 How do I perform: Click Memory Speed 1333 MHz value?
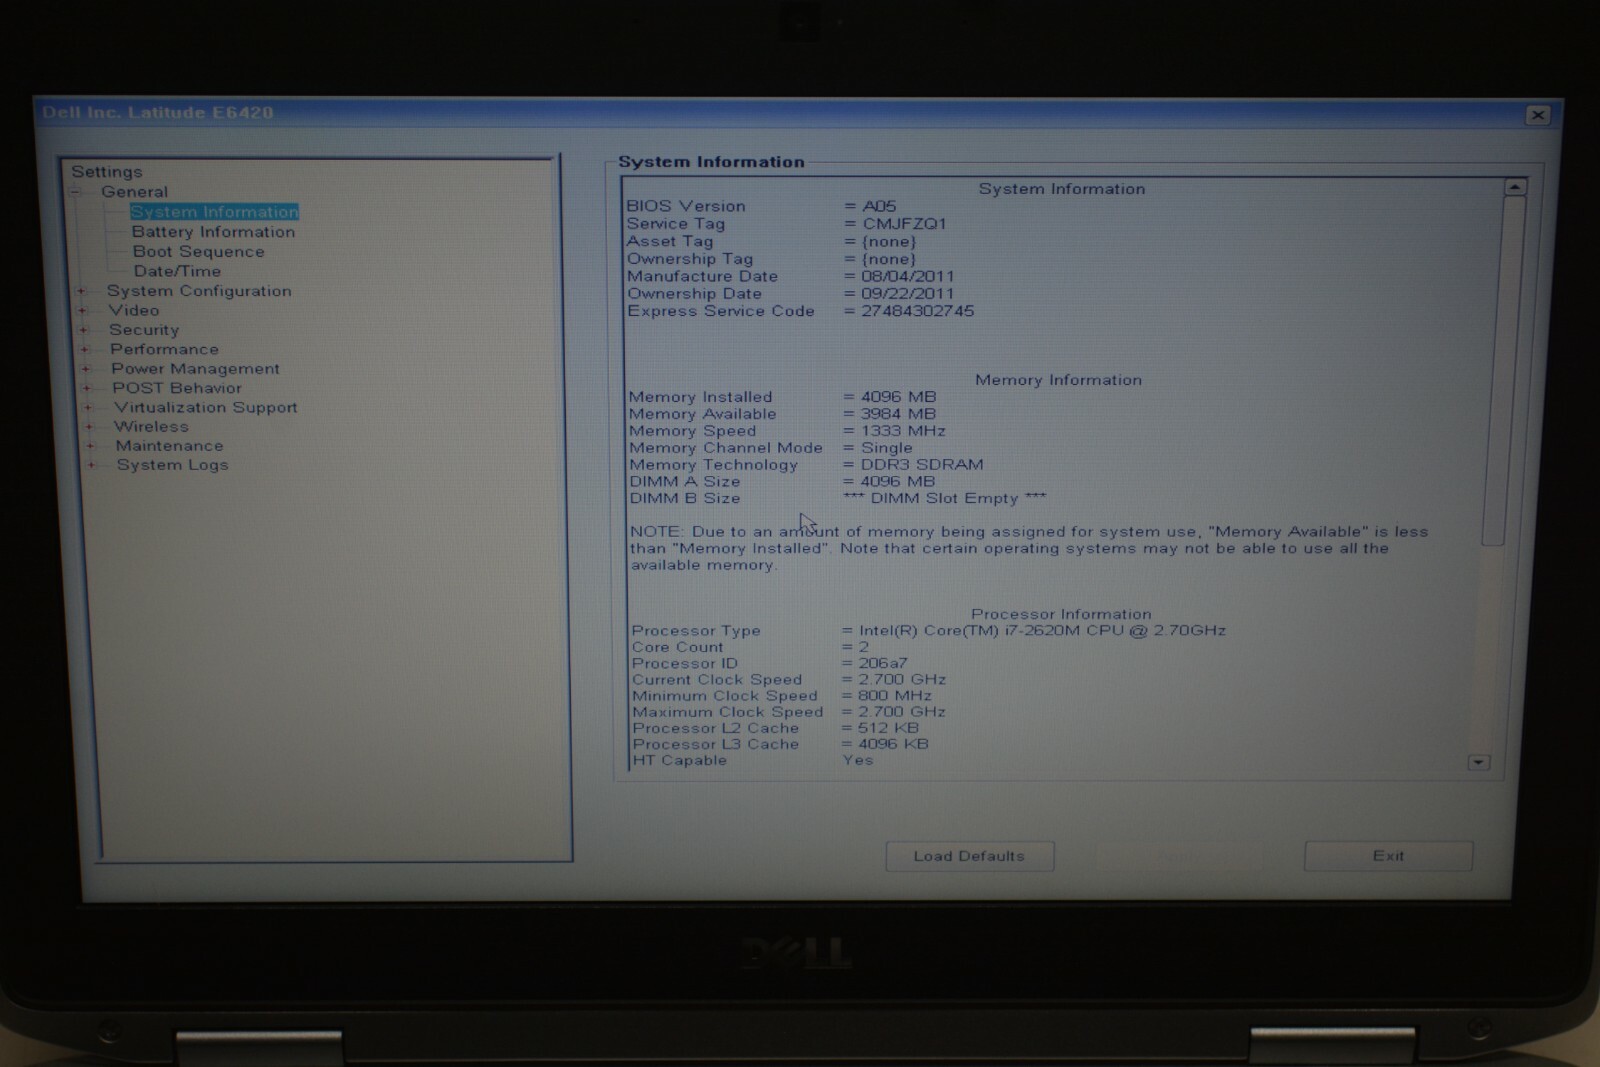click(x=903, y=431)
